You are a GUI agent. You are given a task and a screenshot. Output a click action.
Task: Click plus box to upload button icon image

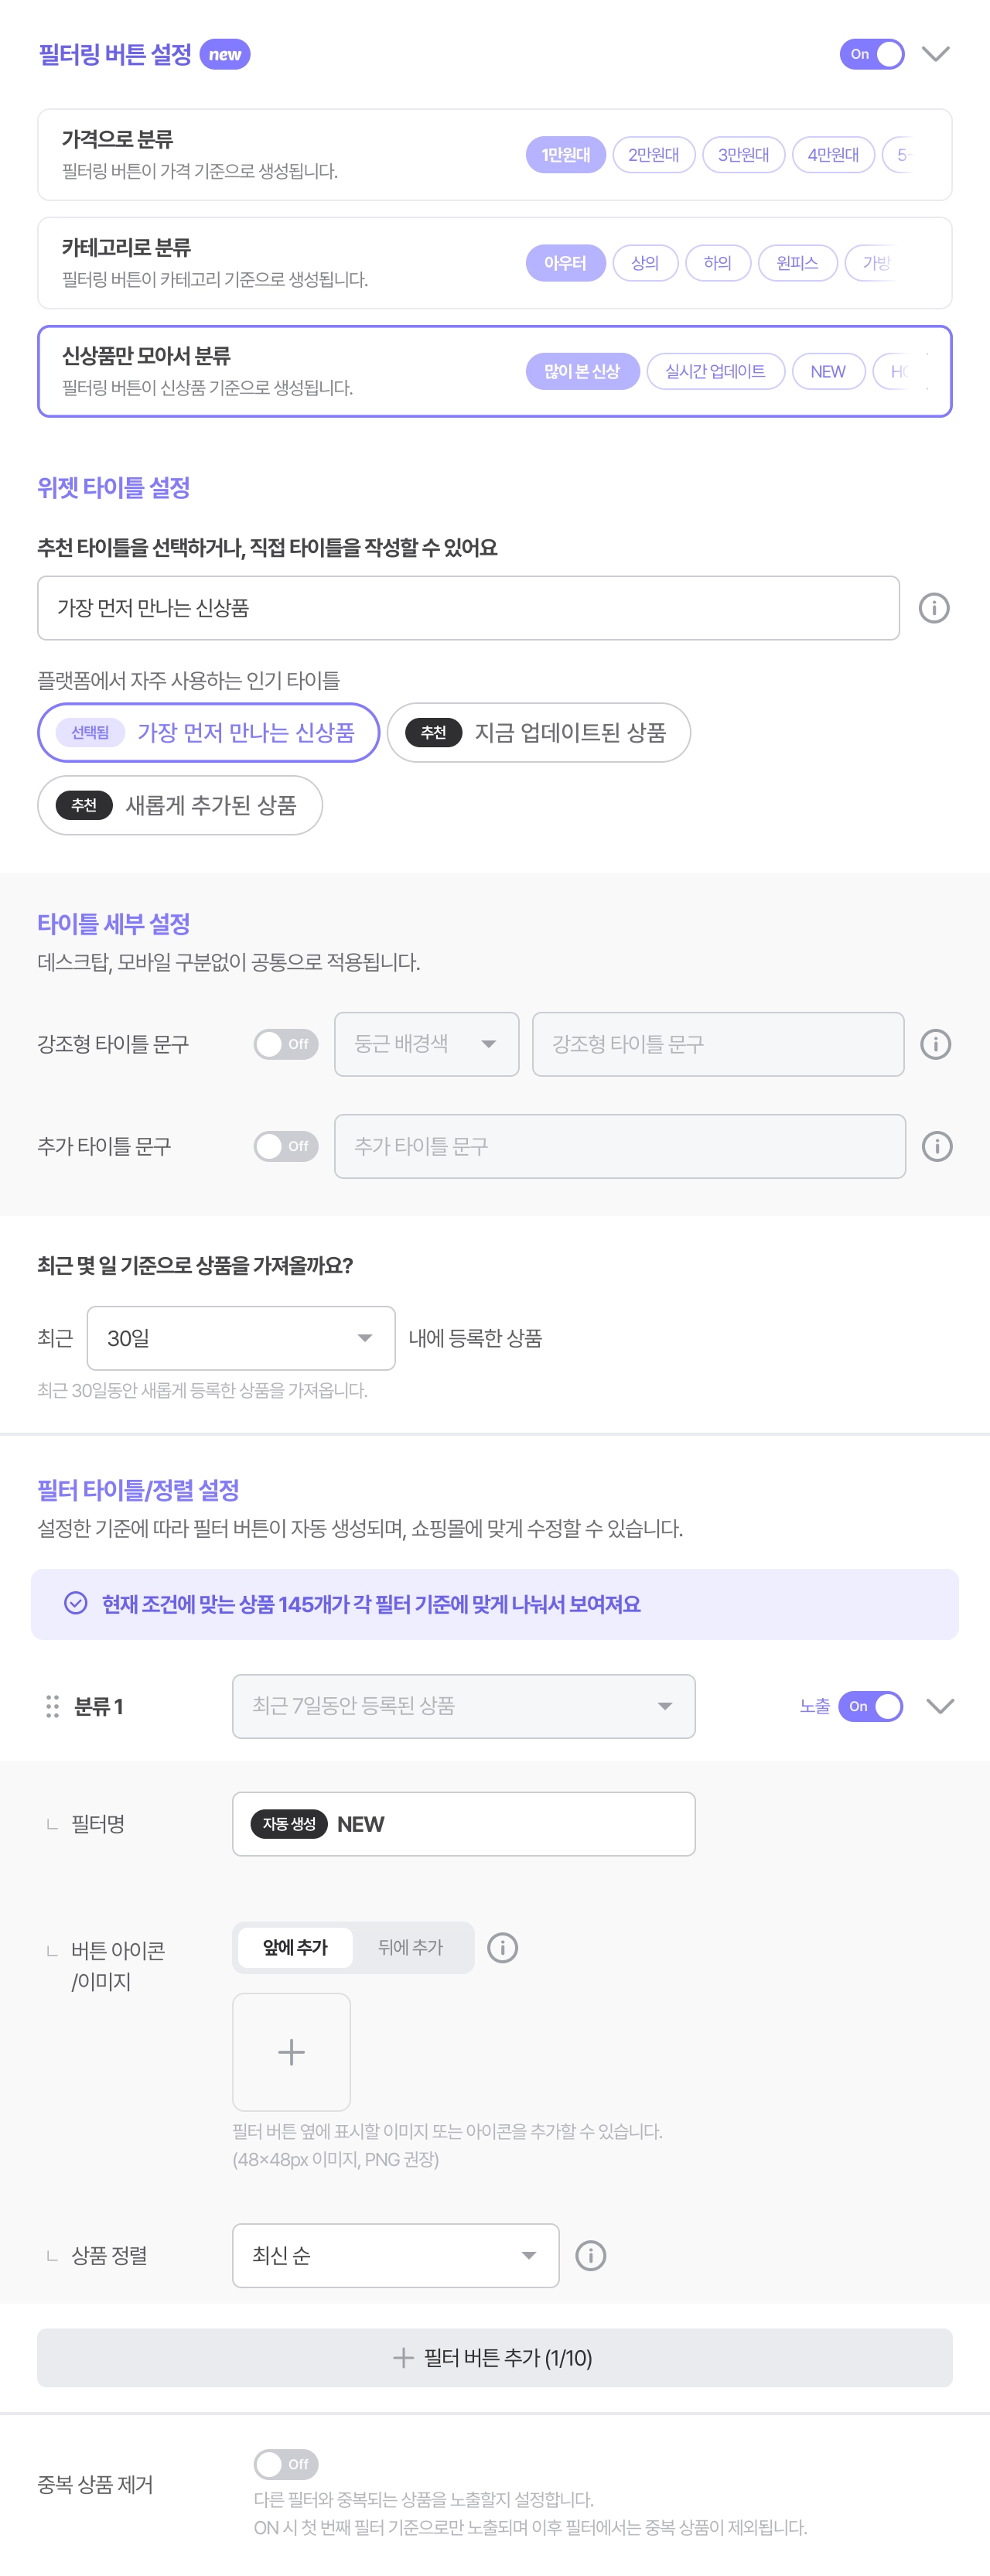pos(291,2052)
